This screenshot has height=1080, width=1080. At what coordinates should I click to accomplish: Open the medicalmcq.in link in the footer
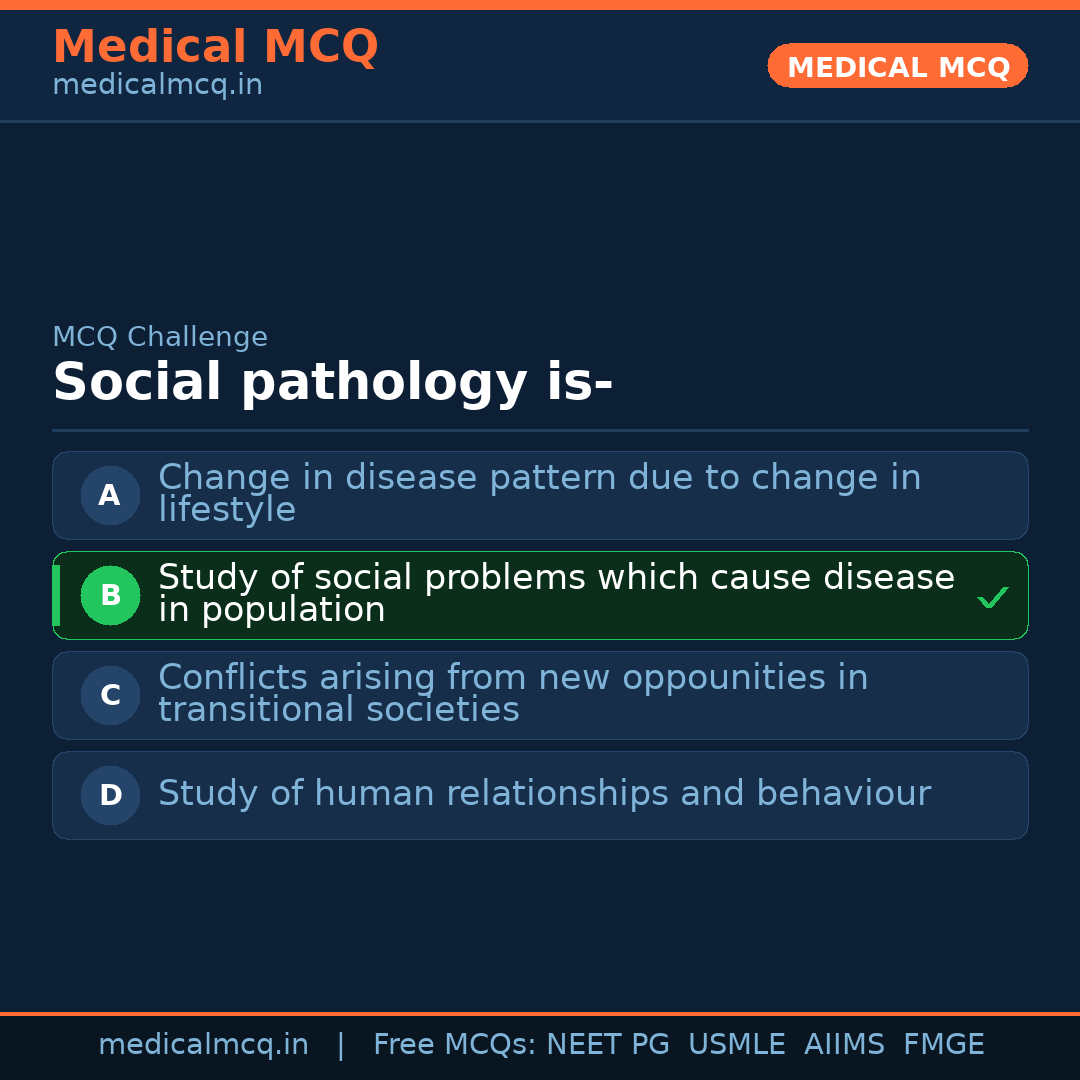[203, 1045]
